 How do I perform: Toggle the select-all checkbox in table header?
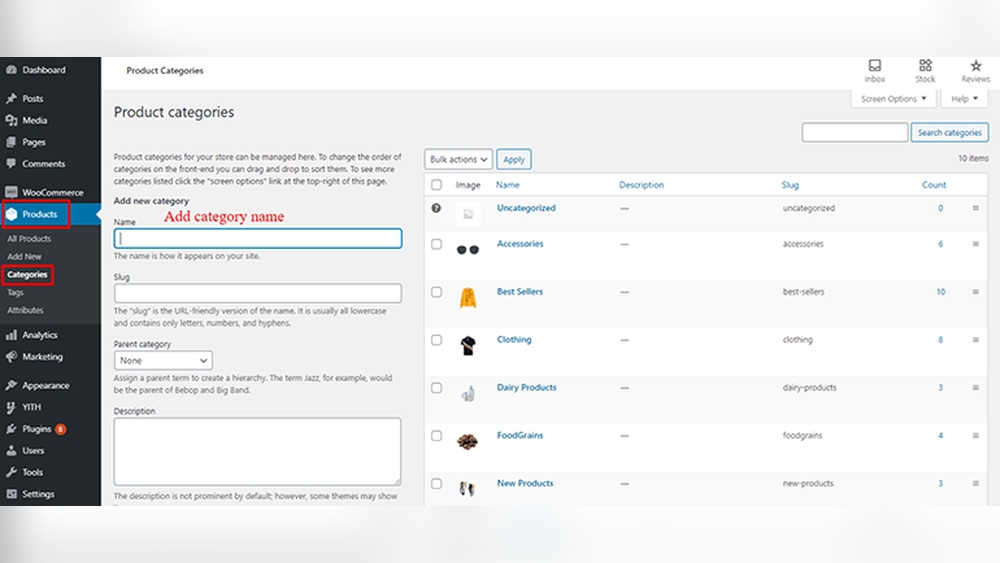coord(436,185)
